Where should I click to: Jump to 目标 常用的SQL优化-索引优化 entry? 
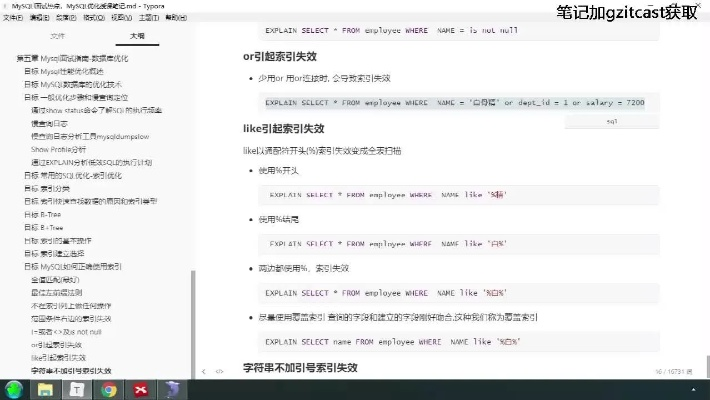click(73, 176)
